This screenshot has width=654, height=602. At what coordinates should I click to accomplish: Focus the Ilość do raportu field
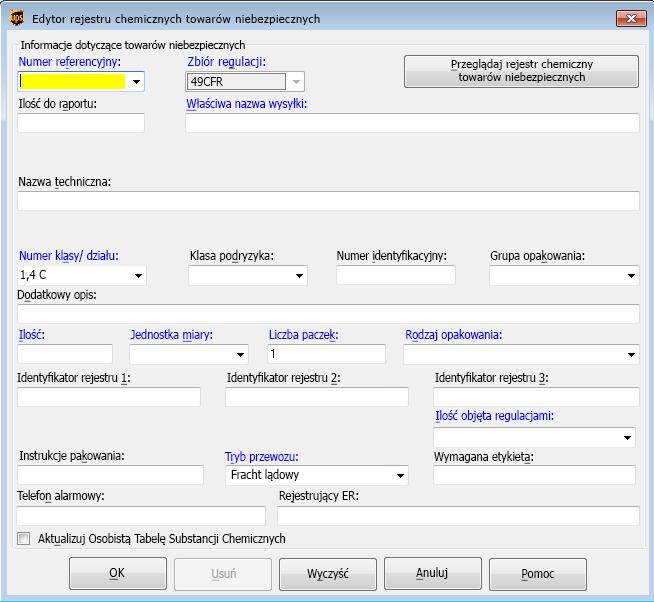point(81,123)
